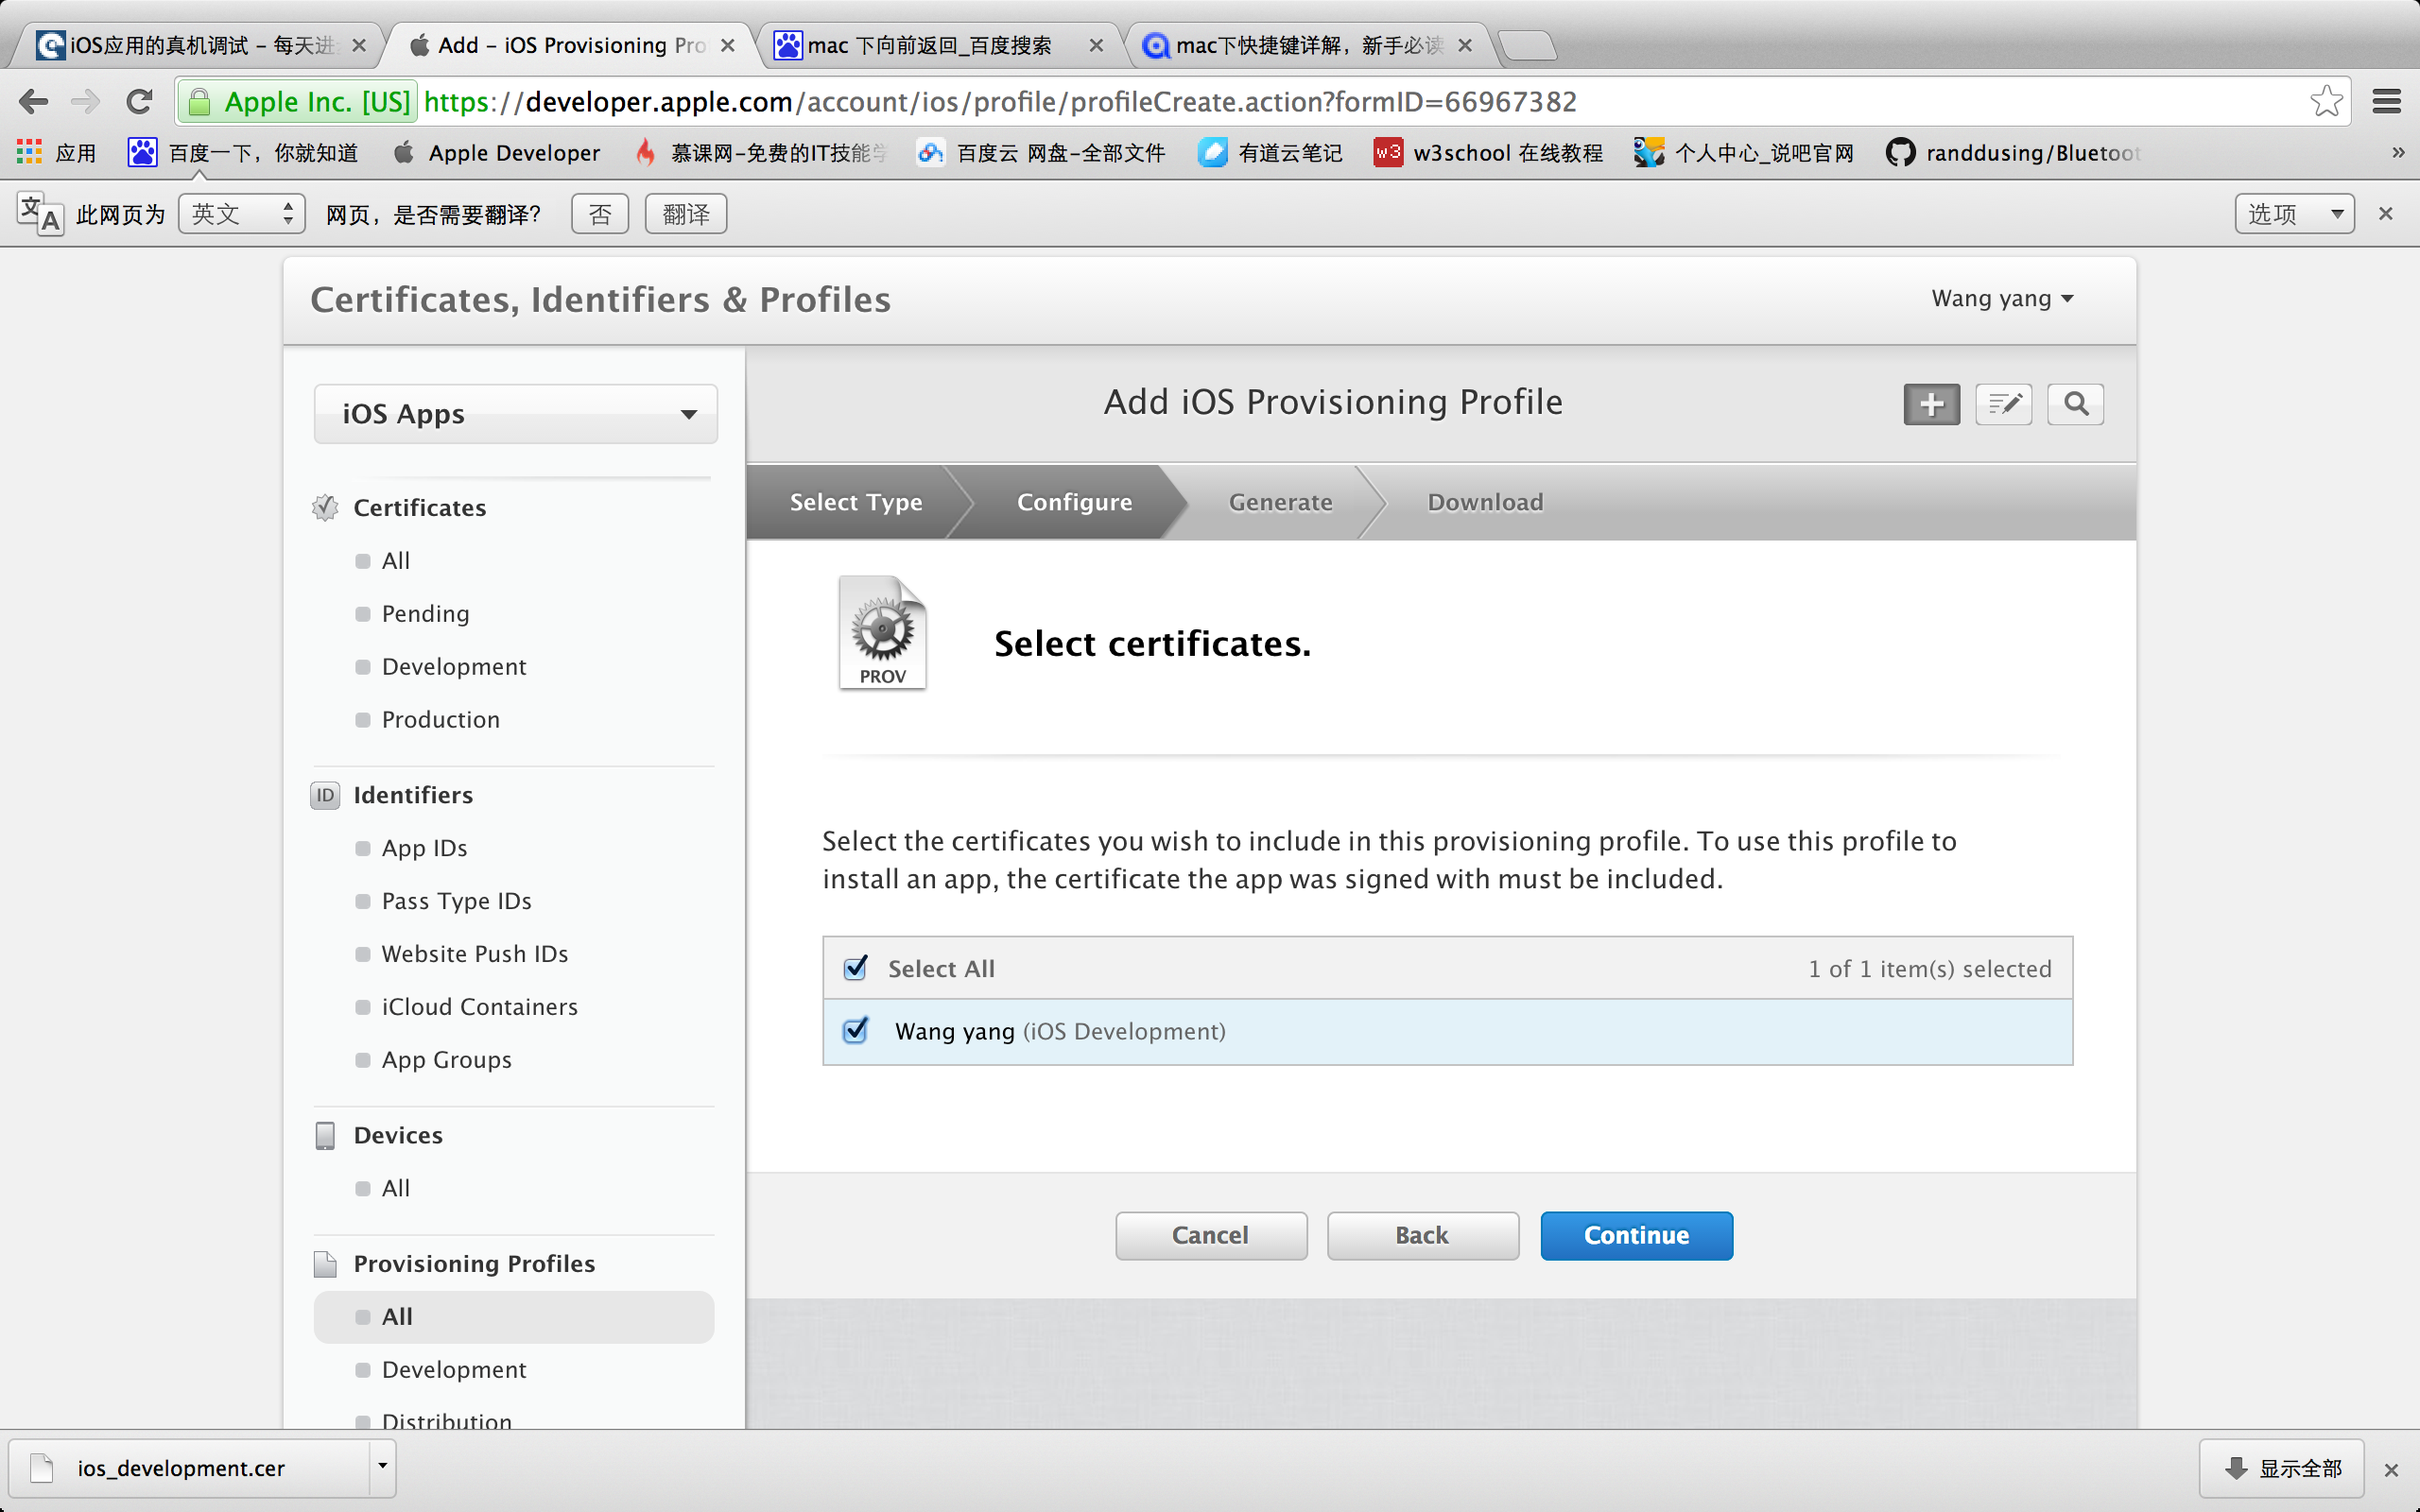Open the randdusing/Bluetooth GitHub bookmark
This screenshot has height=1512, width=2420.
pyautogui.click(x=2012, y=153)
